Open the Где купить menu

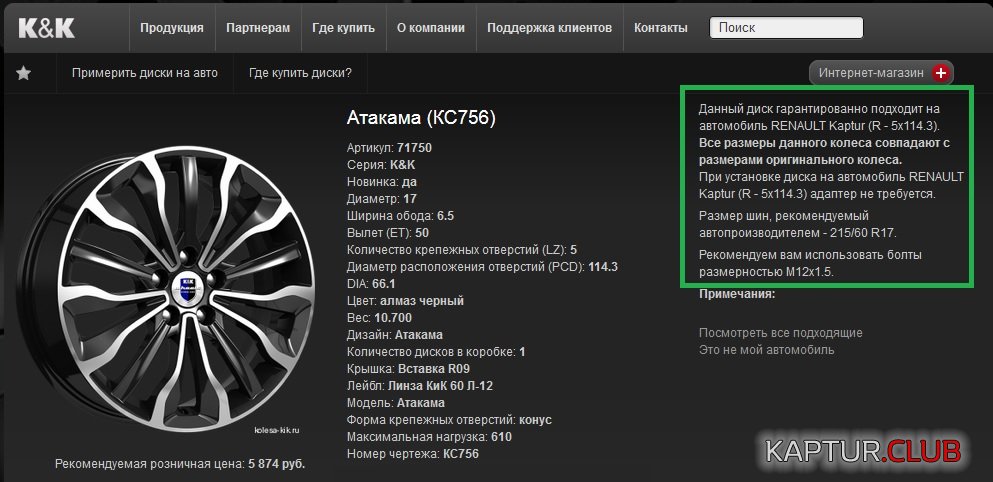tap(343, 28)
